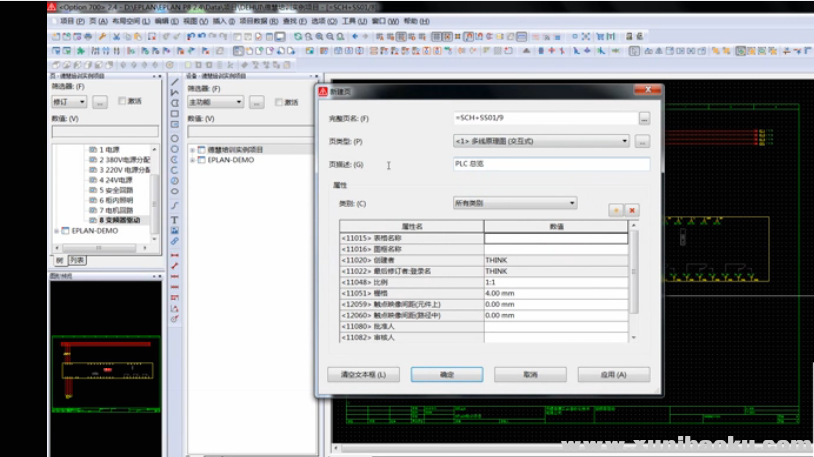Switch to the 列表 tab
The height and width of the screenshot is (457, 814).
click(77, 260)
